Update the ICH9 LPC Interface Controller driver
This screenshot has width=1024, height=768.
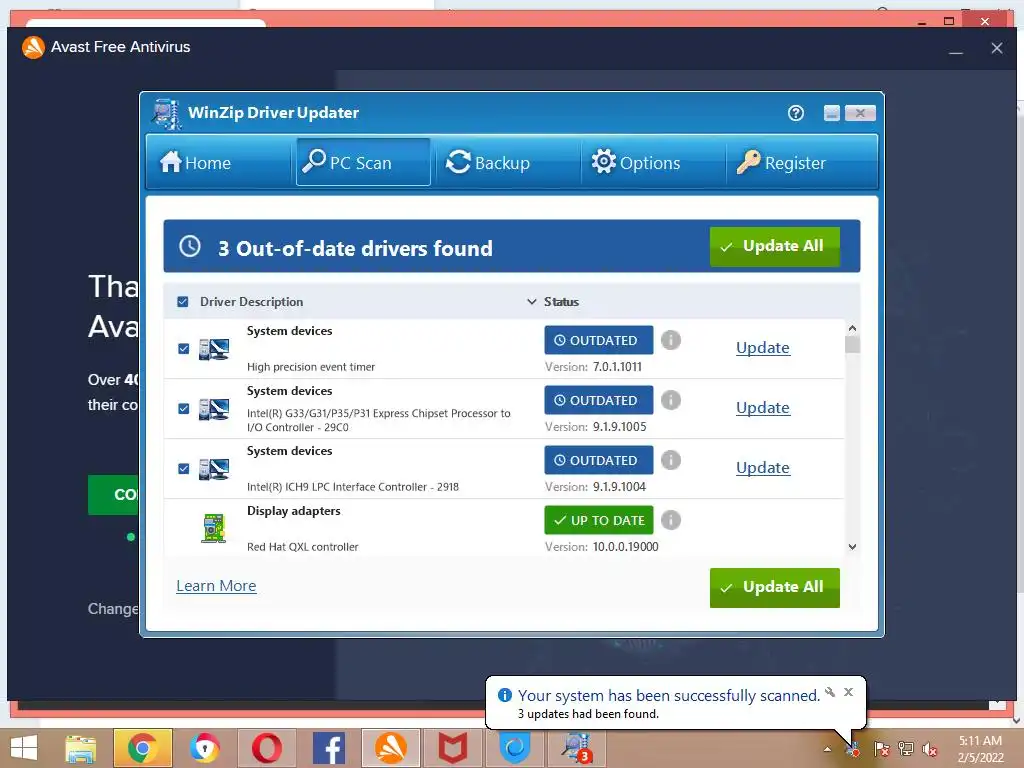pyautogui.click(x=763, y=468)
